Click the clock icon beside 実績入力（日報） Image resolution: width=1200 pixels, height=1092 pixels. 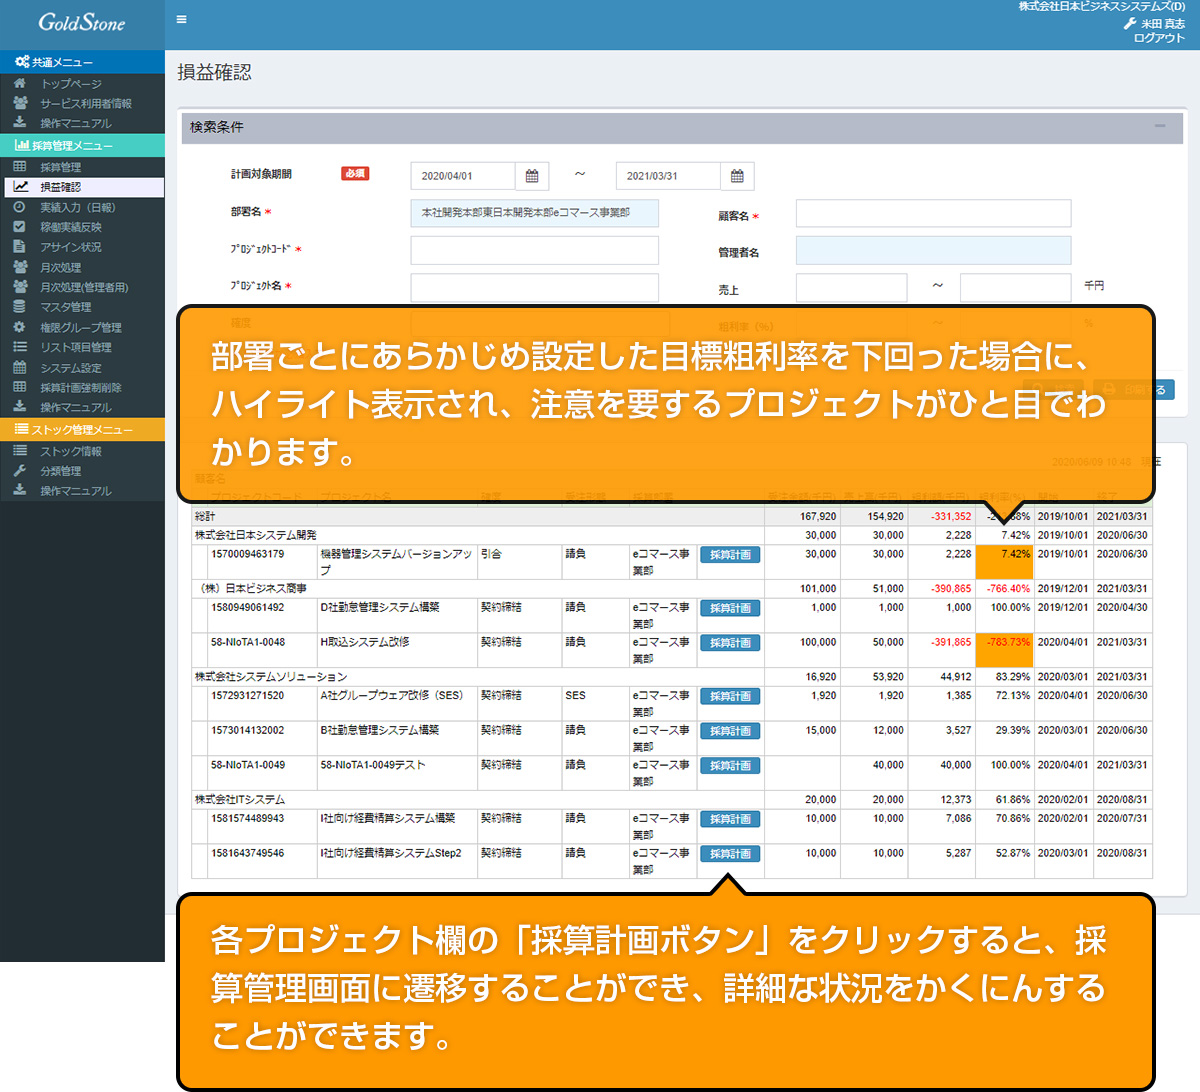pyautogui.click(x=20, y=207)
